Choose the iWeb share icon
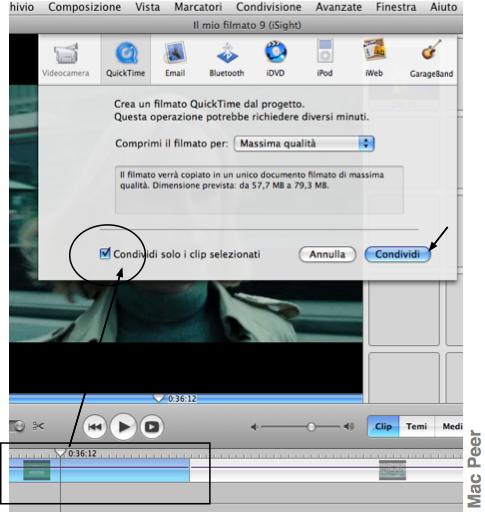The height and width of the screenshot is (512, 485). point(374,59)
